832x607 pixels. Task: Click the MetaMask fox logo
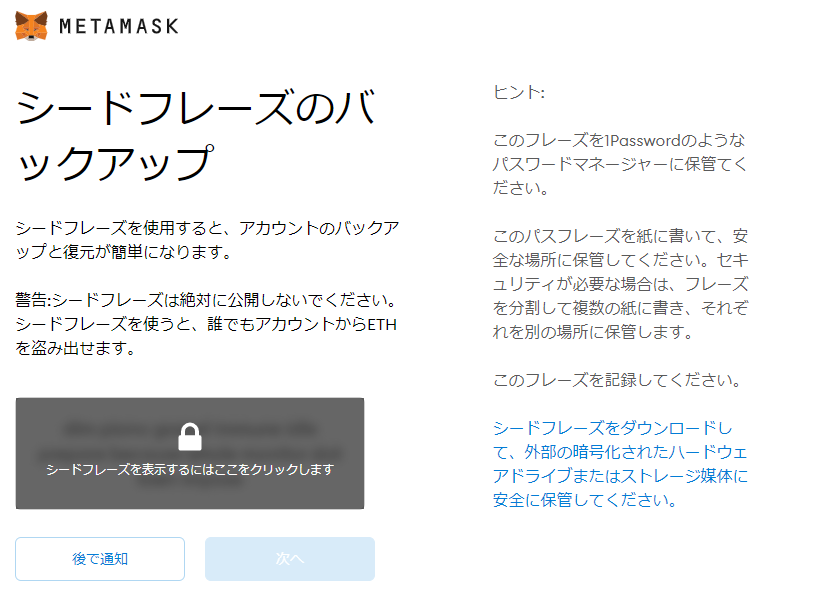click(x=31, y=25)
